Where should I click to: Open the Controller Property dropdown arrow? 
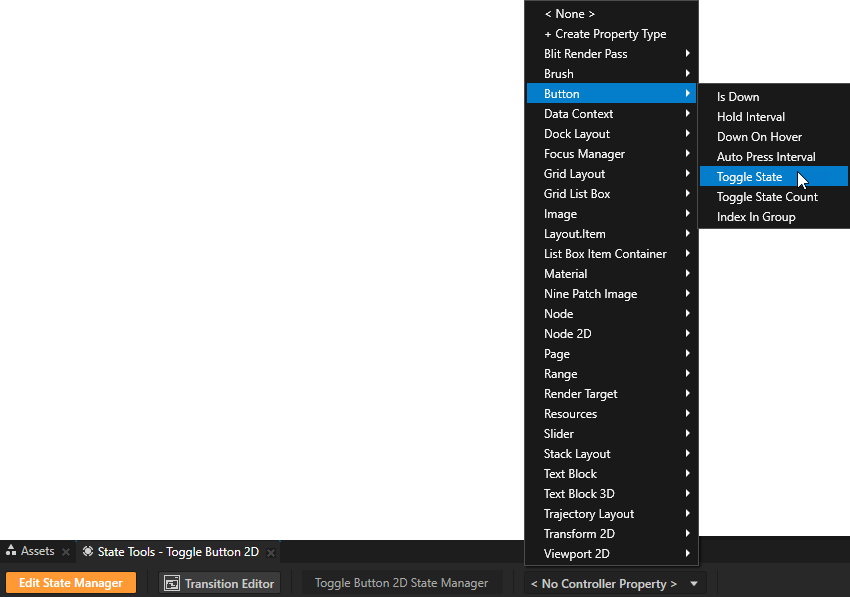click(x=694, y=583)
